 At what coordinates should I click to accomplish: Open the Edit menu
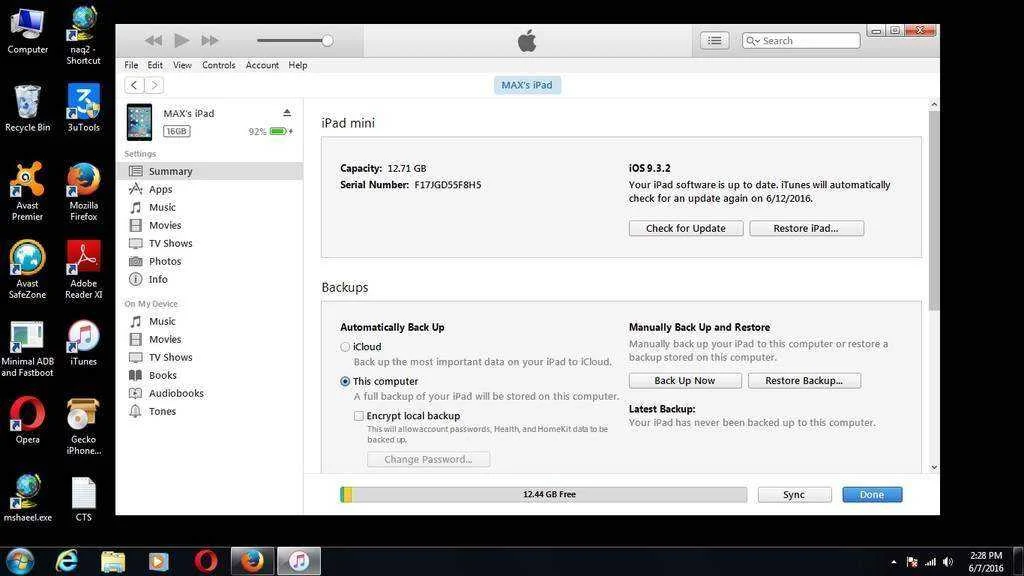(155, 65)
